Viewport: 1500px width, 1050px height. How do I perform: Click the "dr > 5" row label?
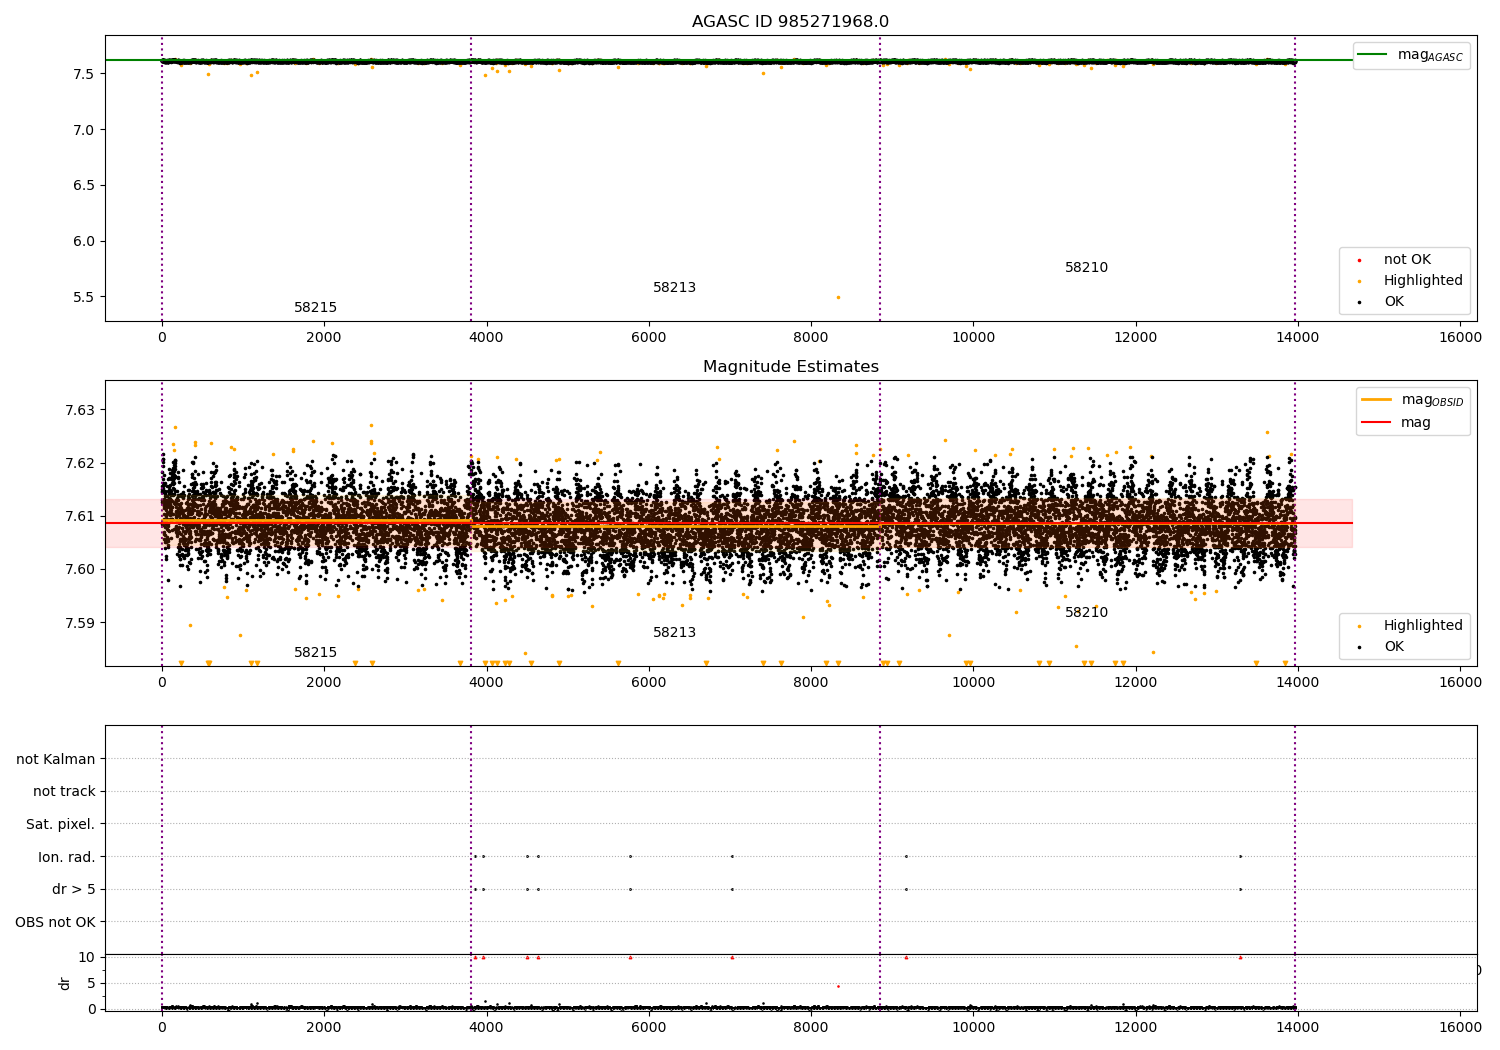click(x=74, y=889)
